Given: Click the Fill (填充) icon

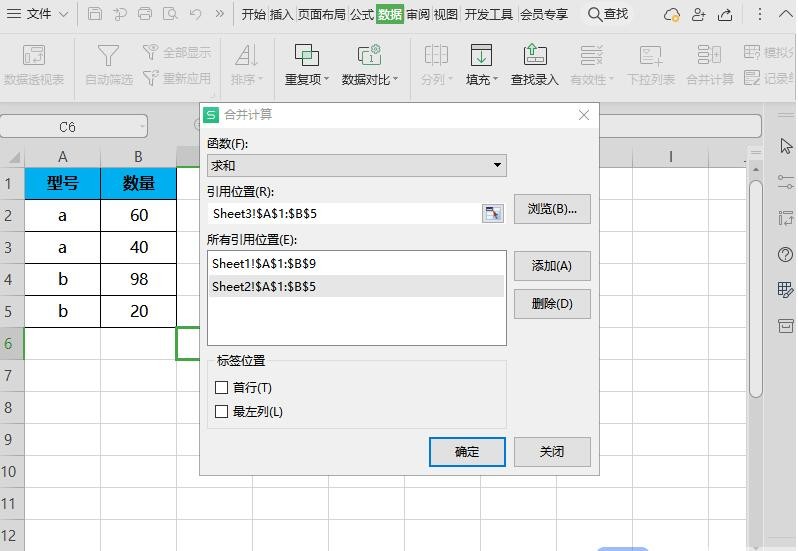Looking at the screenshot, I should click(x=481, y=56).
